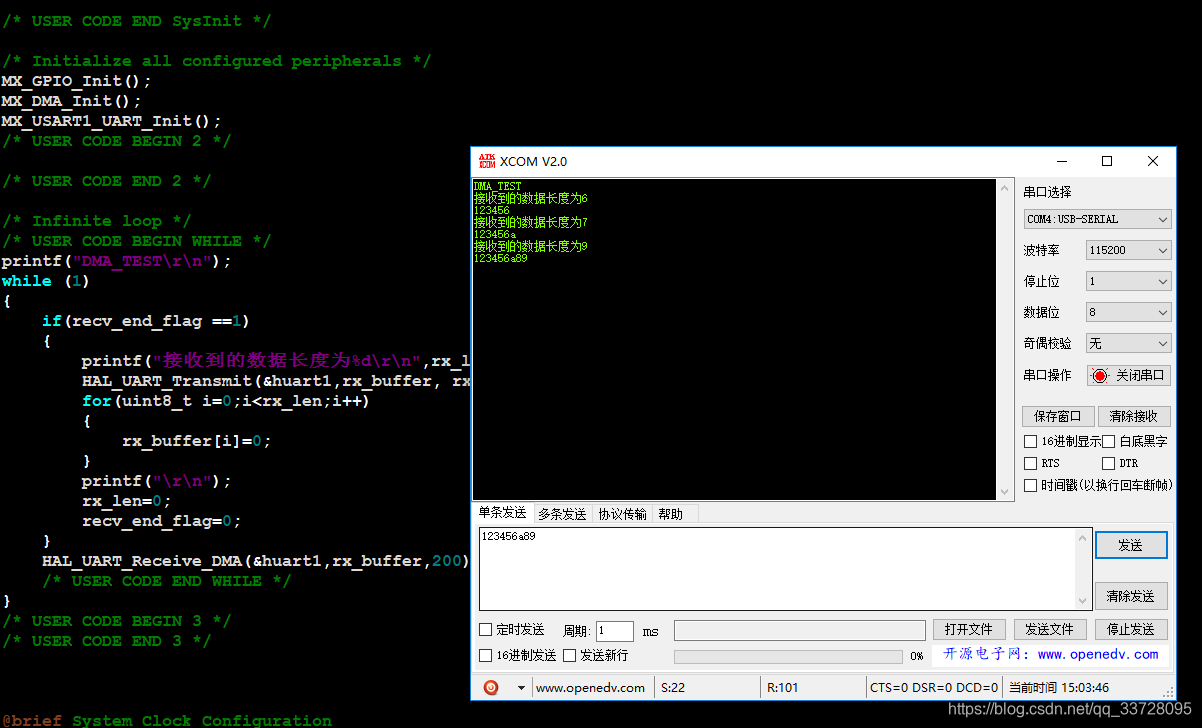Click 清除接收 clear receive button

(x=1134, y=416)
